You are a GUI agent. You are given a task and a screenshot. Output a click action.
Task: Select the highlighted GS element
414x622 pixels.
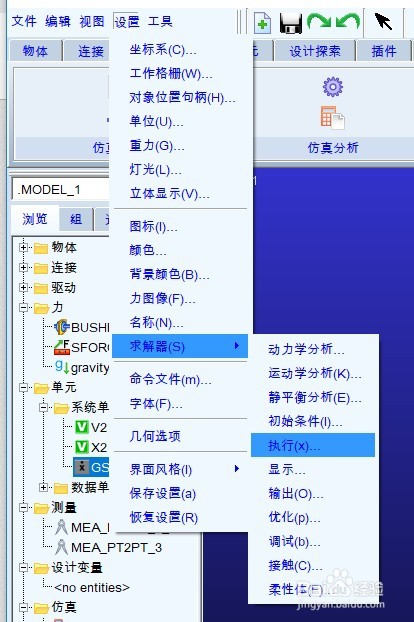[91, 467]
